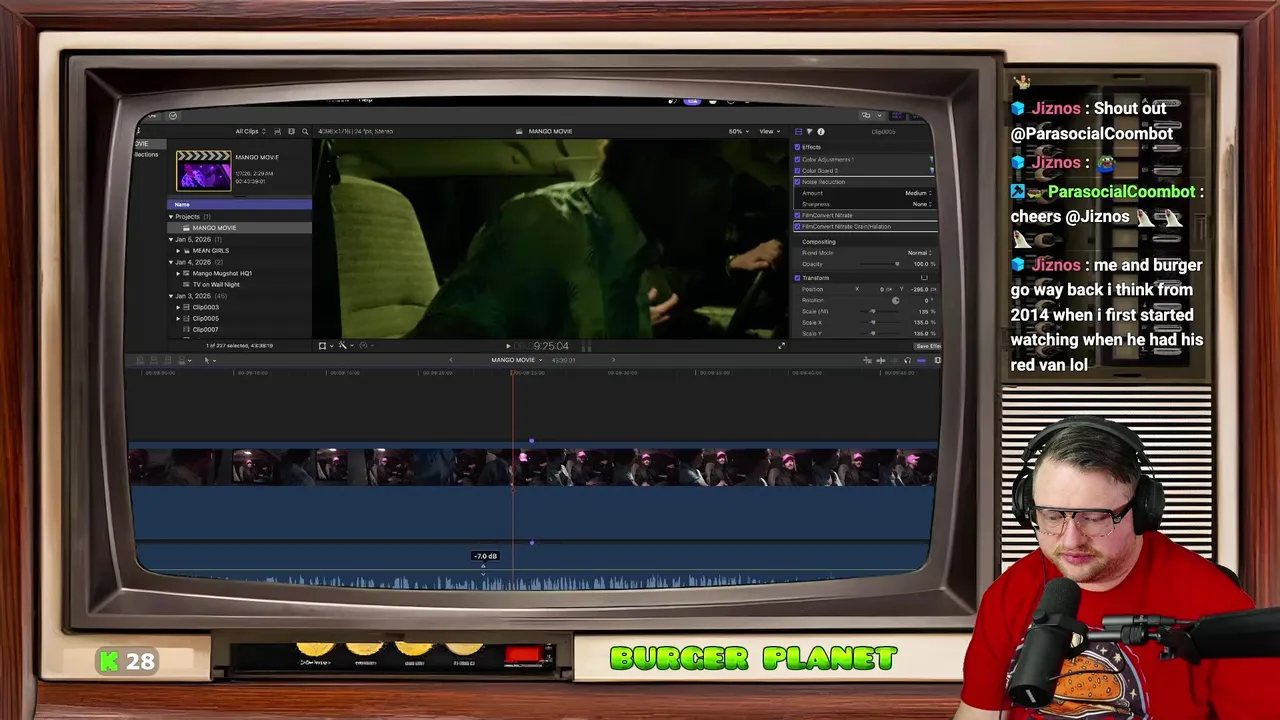Select the TV on Wall Night clip
1280x720 pixels.
[x=216, y=284]
